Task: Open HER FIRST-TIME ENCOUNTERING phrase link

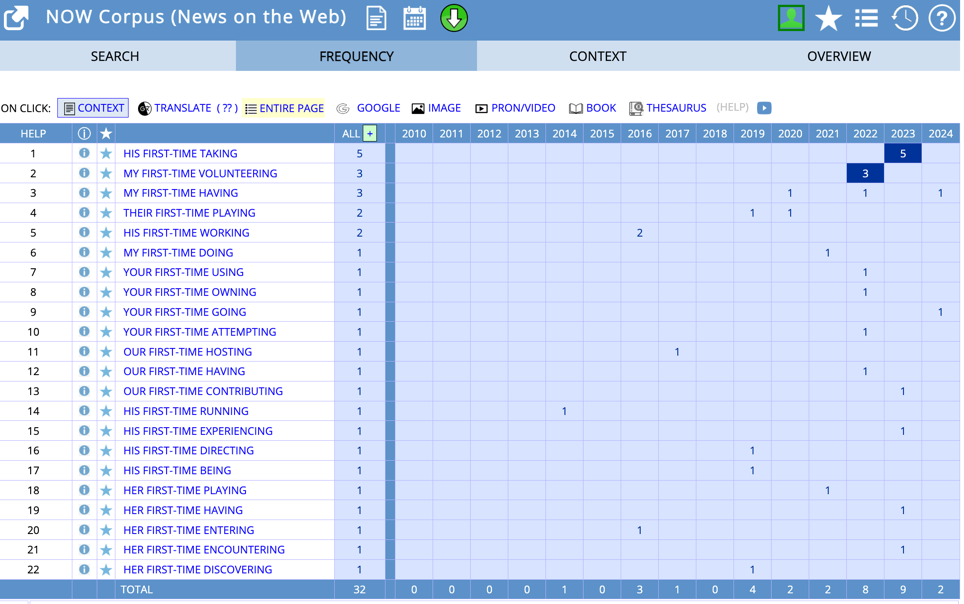Action: pyautogui.click(x=204, y=550)
